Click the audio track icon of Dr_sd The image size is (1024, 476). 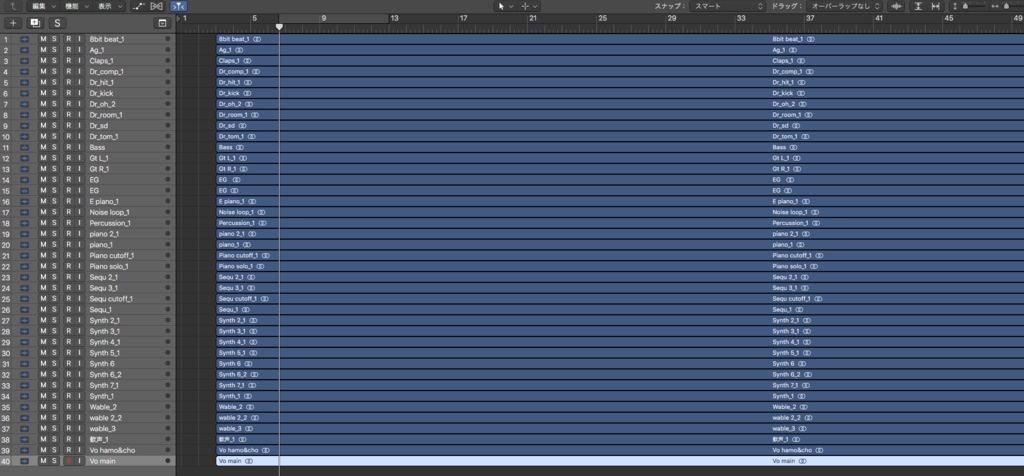point(24,125)
